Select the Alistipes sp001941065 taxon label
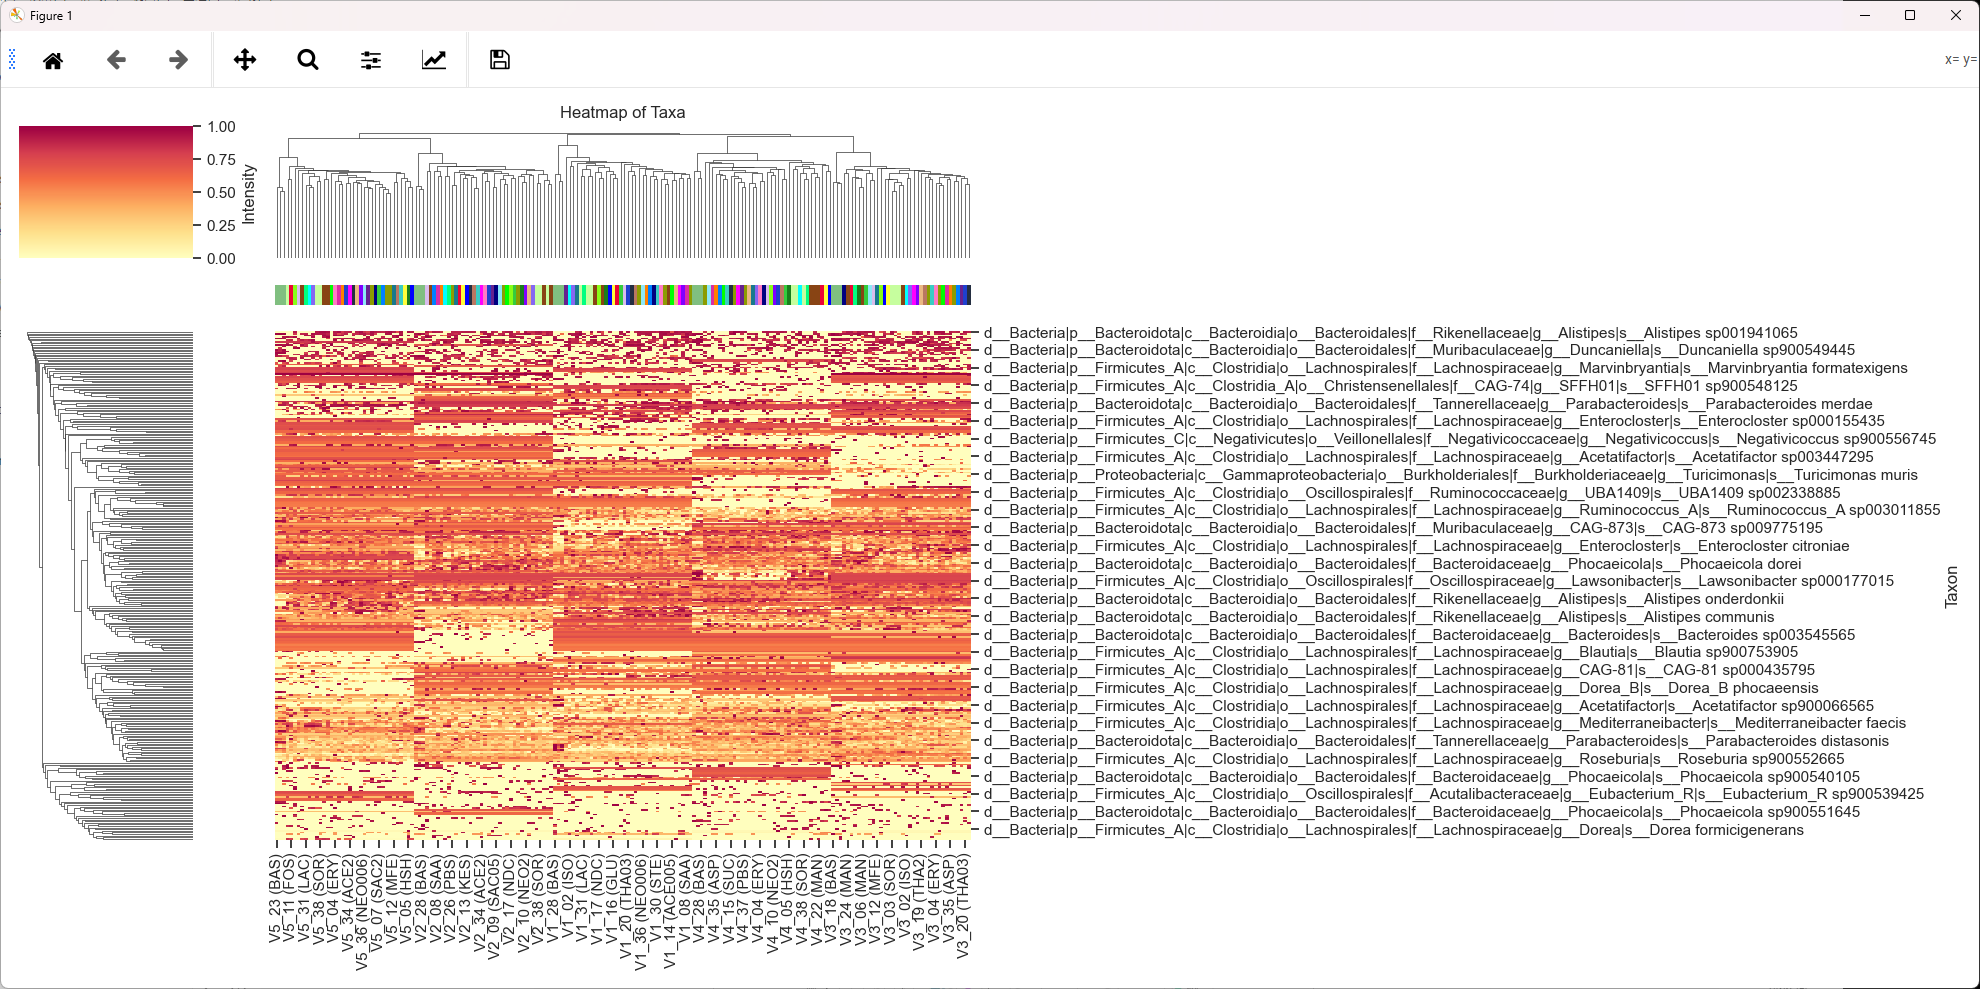 click(1391, 333)
